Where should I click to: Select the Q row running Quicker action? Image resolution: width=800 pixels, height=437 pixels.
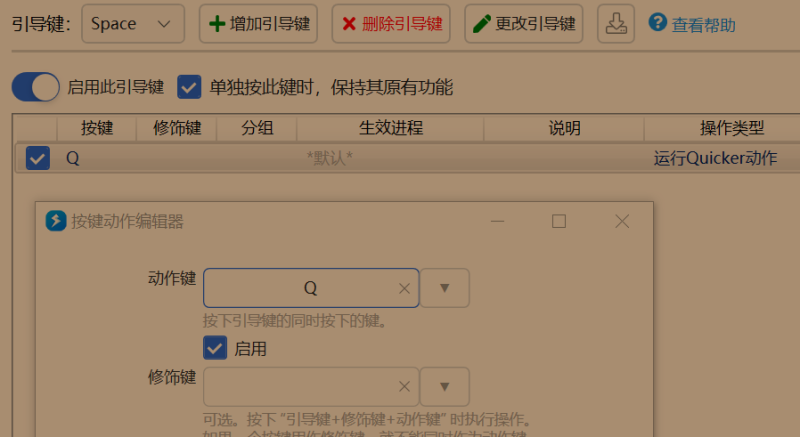coord(408,158)
